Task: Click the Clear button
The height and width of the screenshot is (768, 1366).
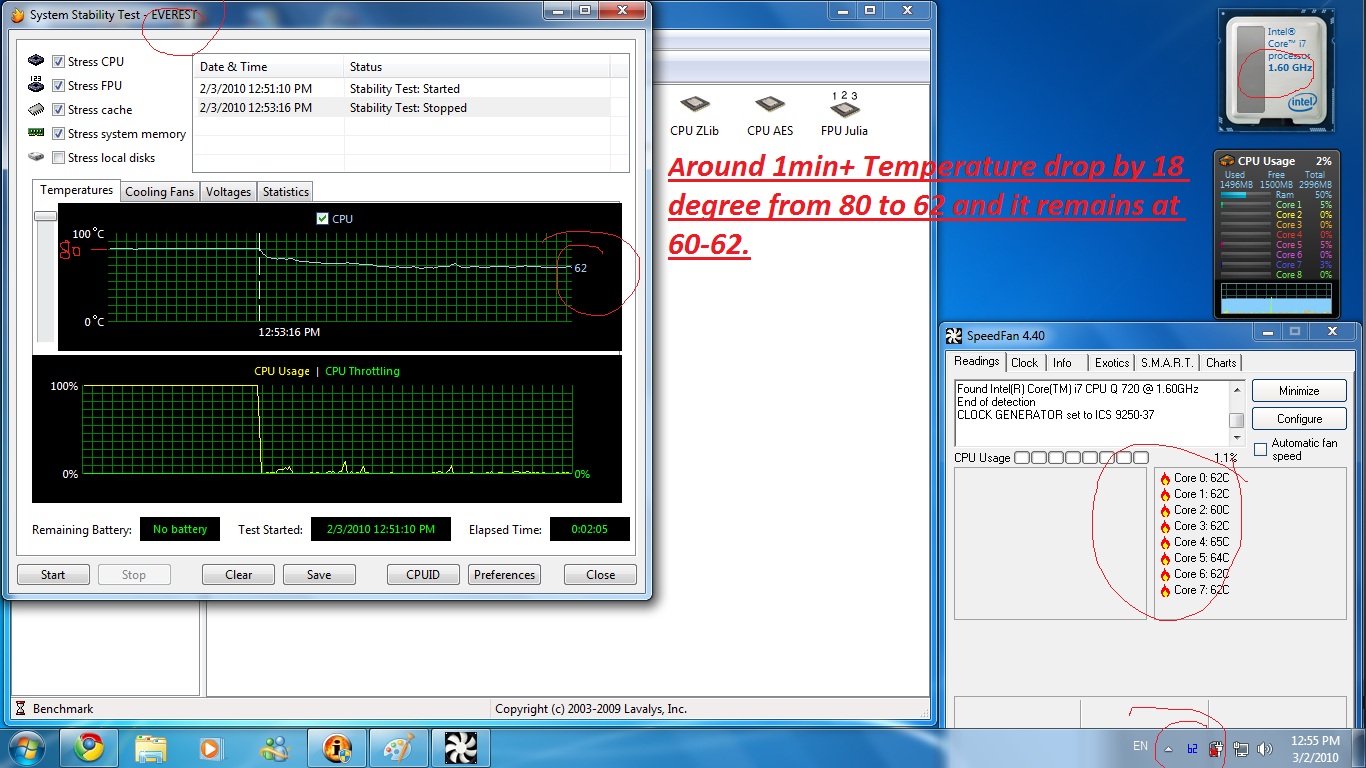Action: 239,574
